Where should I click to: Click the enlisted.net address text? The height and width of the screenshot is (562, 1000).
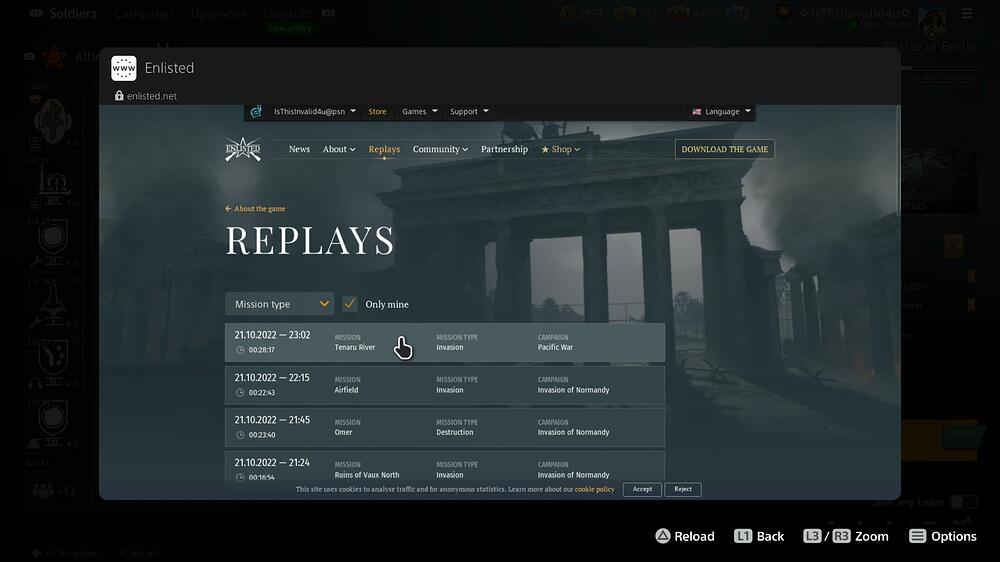(152, 96)
